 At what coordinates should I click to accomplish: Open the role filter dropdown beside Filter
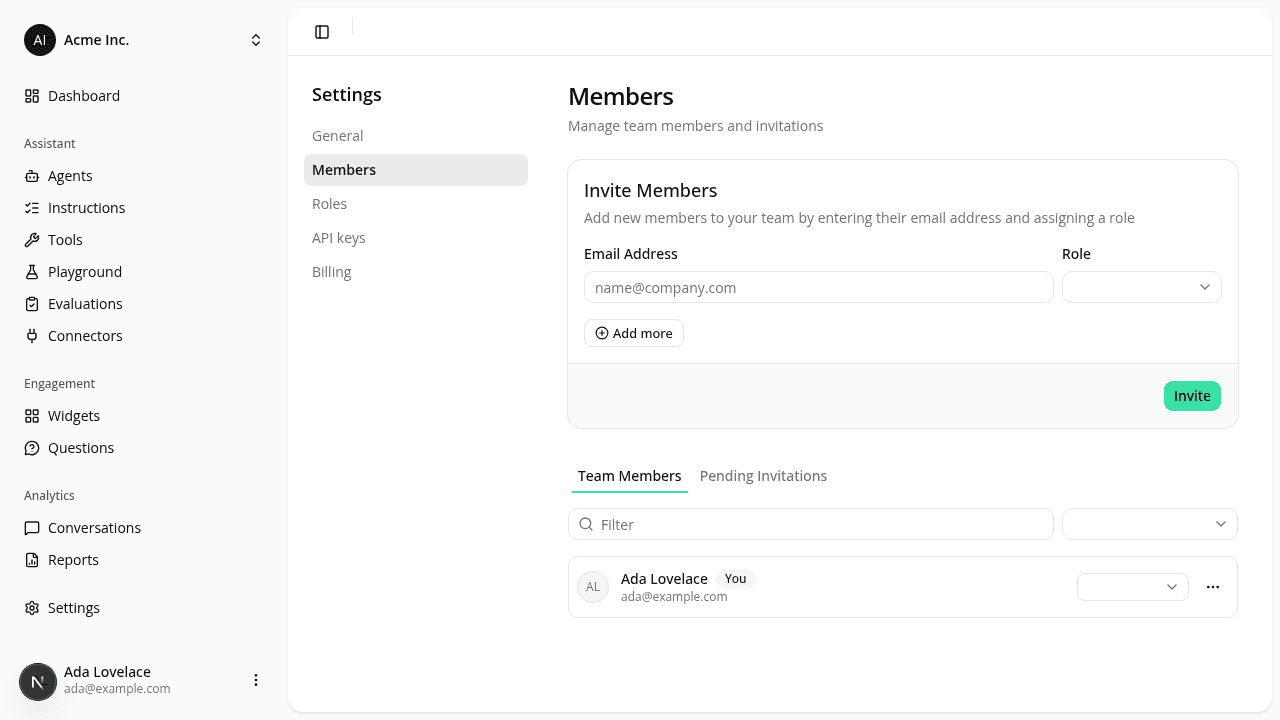click(1150, 524)
